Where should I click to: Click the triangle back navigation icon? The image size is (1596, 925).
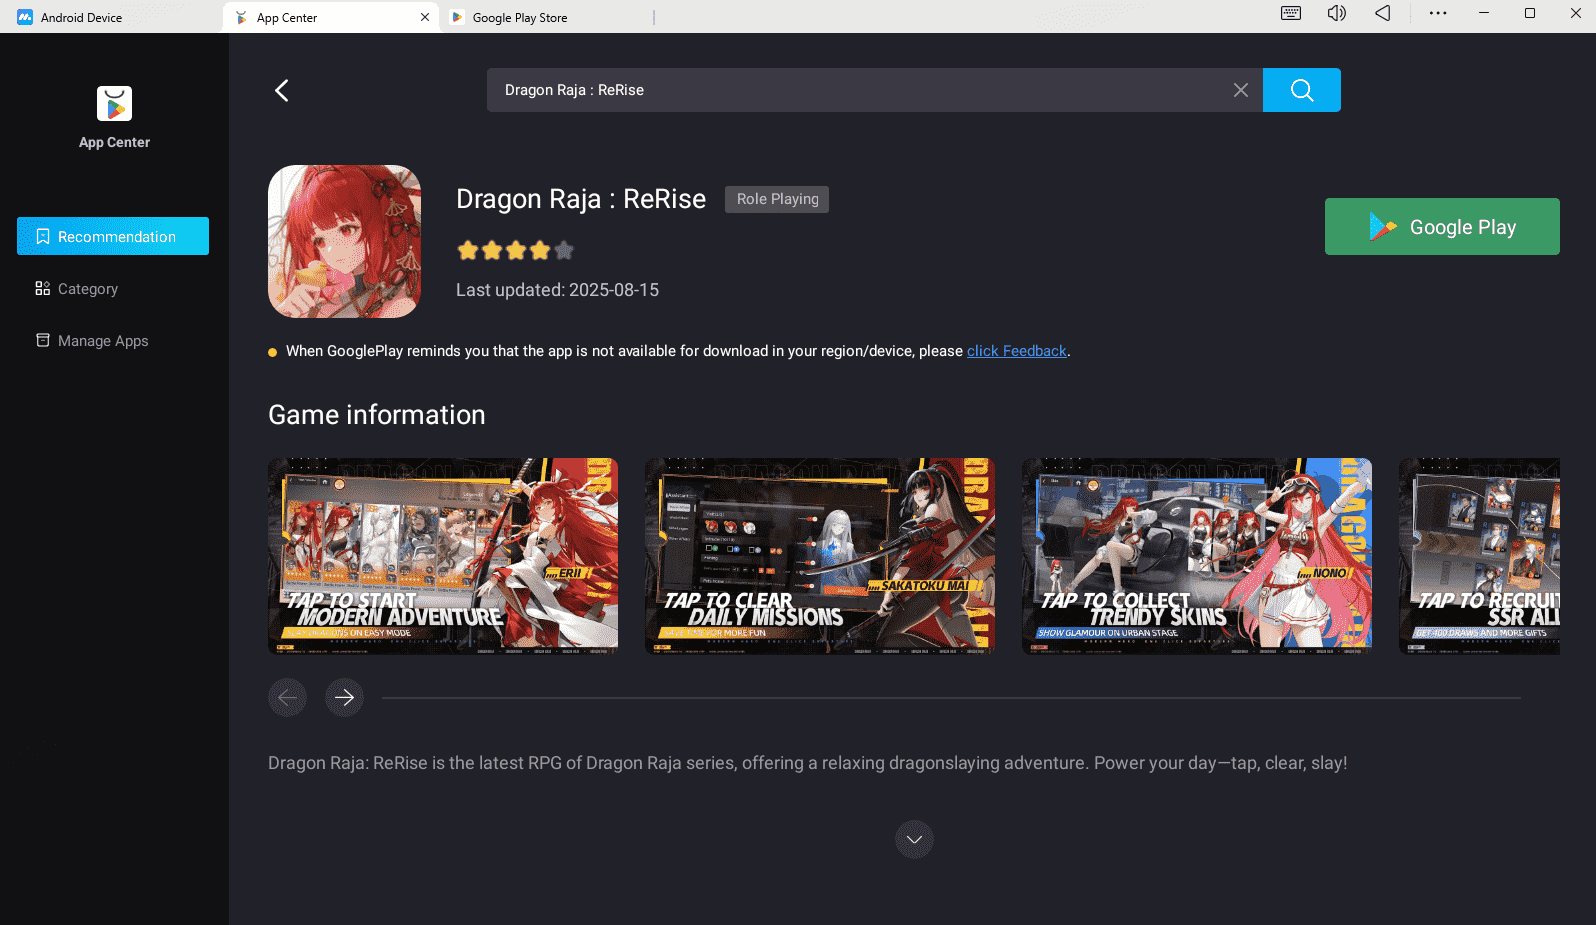1382,13
